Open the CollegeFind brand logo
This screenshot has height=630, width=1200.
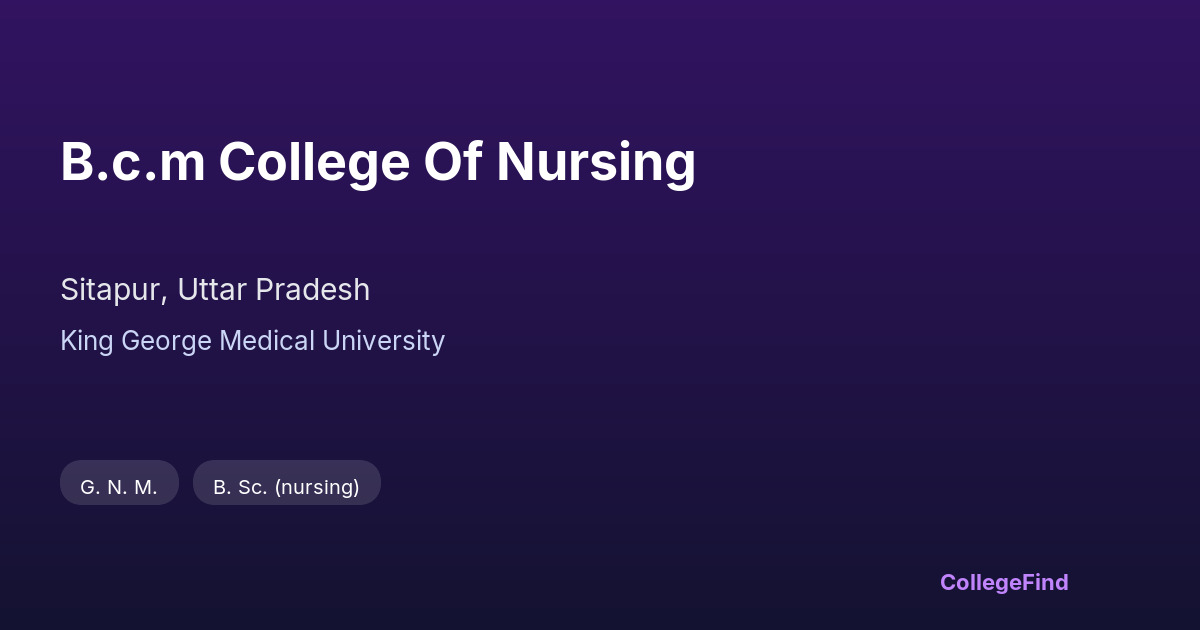pos(1003,582)
